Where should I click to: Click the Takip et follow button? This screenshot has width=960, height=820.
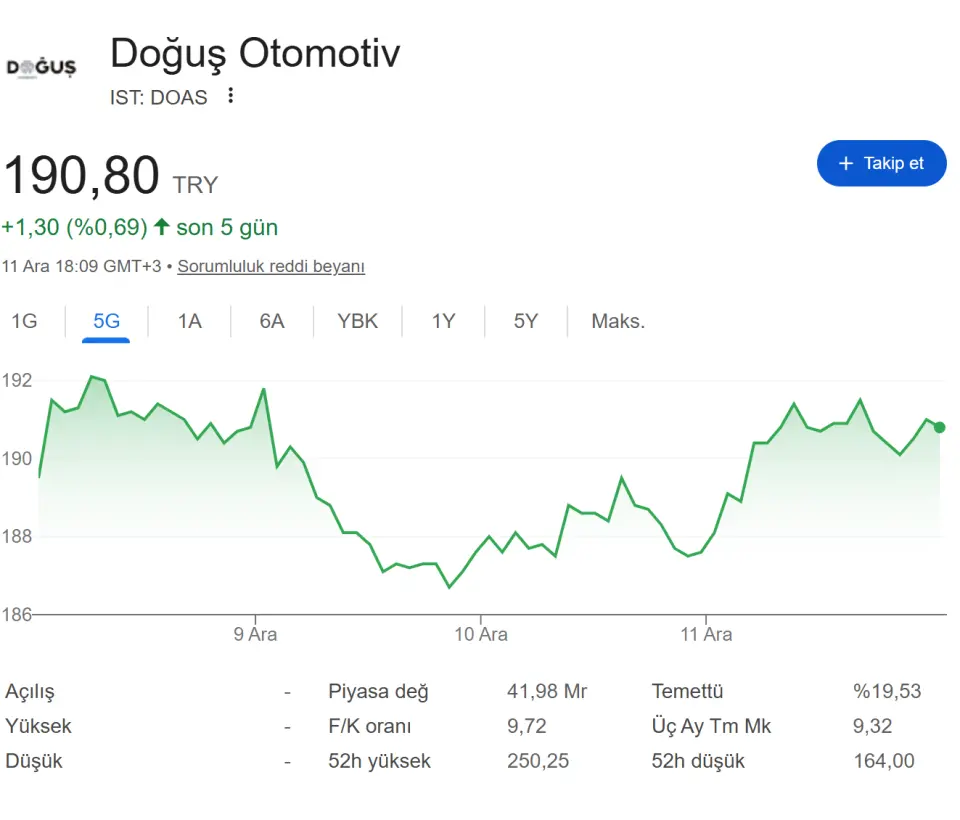pos(881,163)
